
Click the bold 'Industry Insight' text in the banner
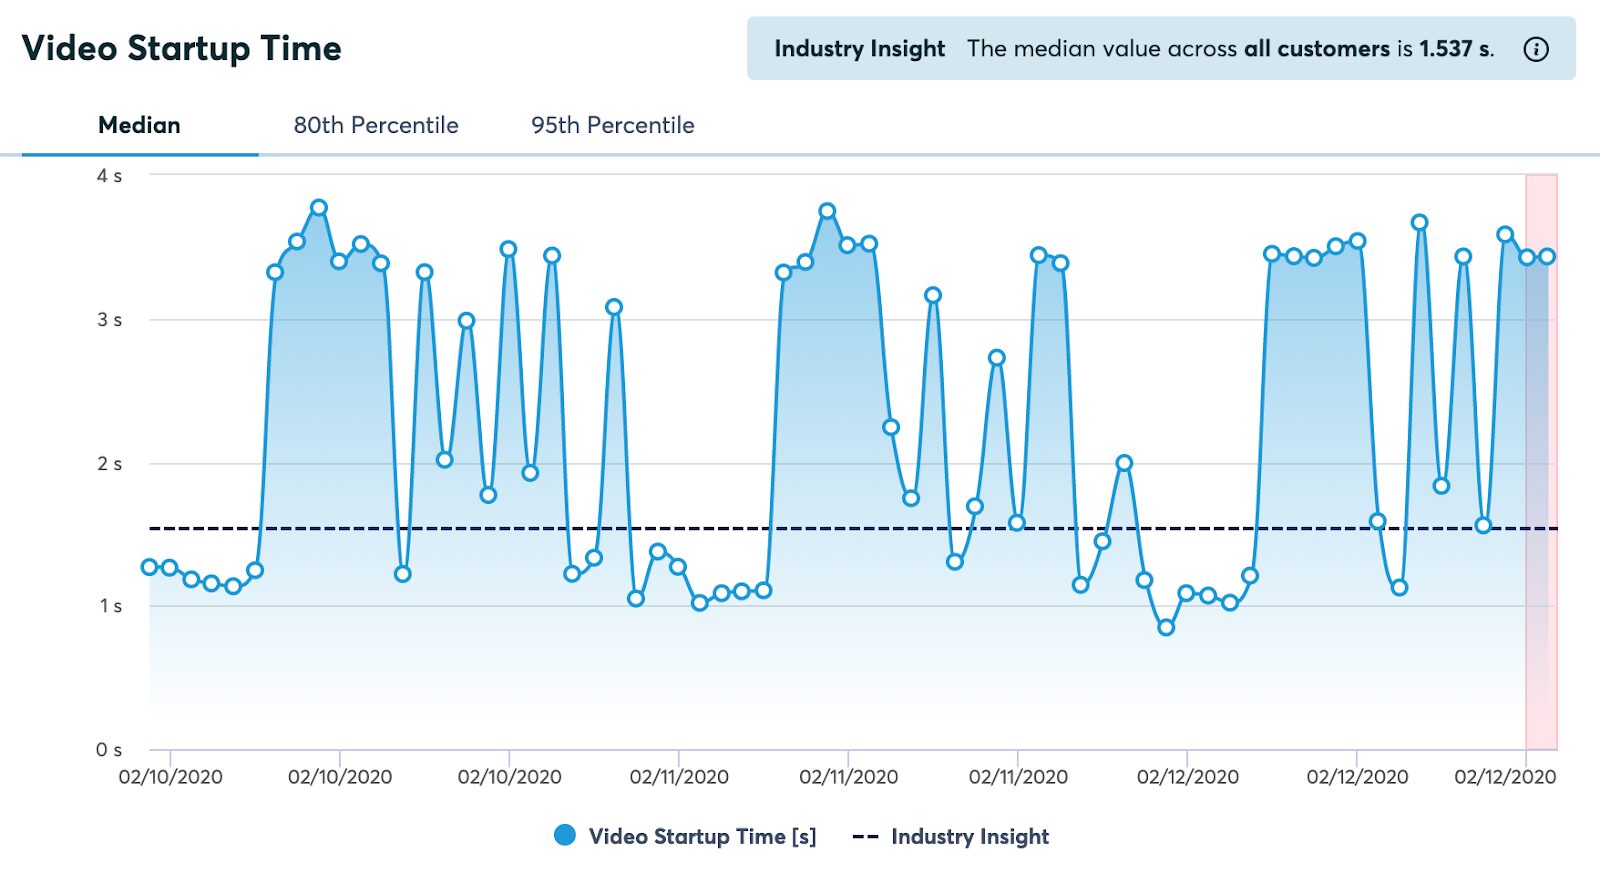coord(859,49)
